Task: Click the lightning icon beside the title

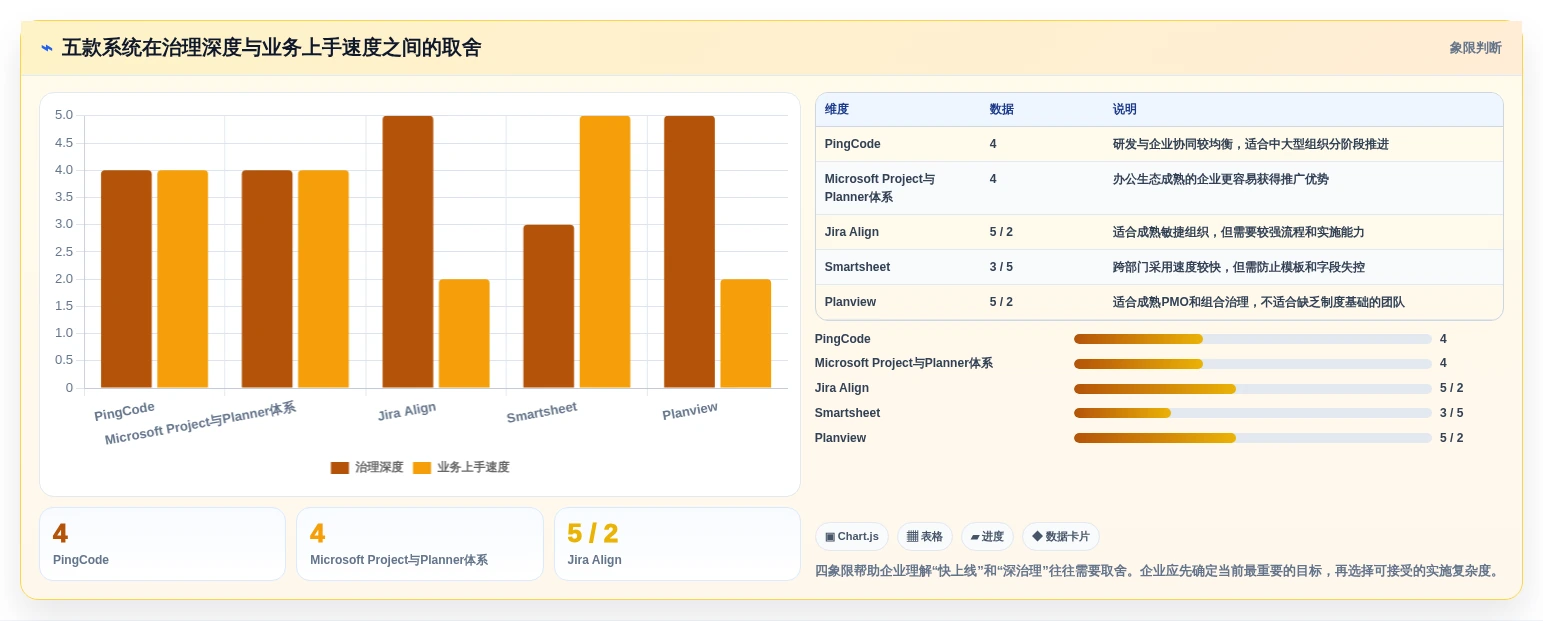Action: click(x=47, y=47)
